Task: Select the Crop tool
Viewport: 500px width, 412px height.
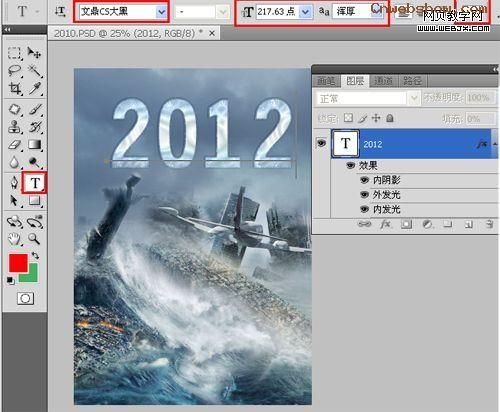Action: (x=14, y=89)
